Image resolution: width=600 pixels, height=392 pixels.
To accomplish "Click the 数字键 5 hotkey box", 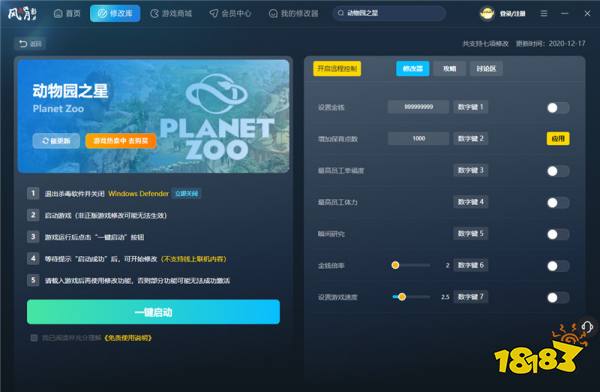I will click(x=471, y=234).
